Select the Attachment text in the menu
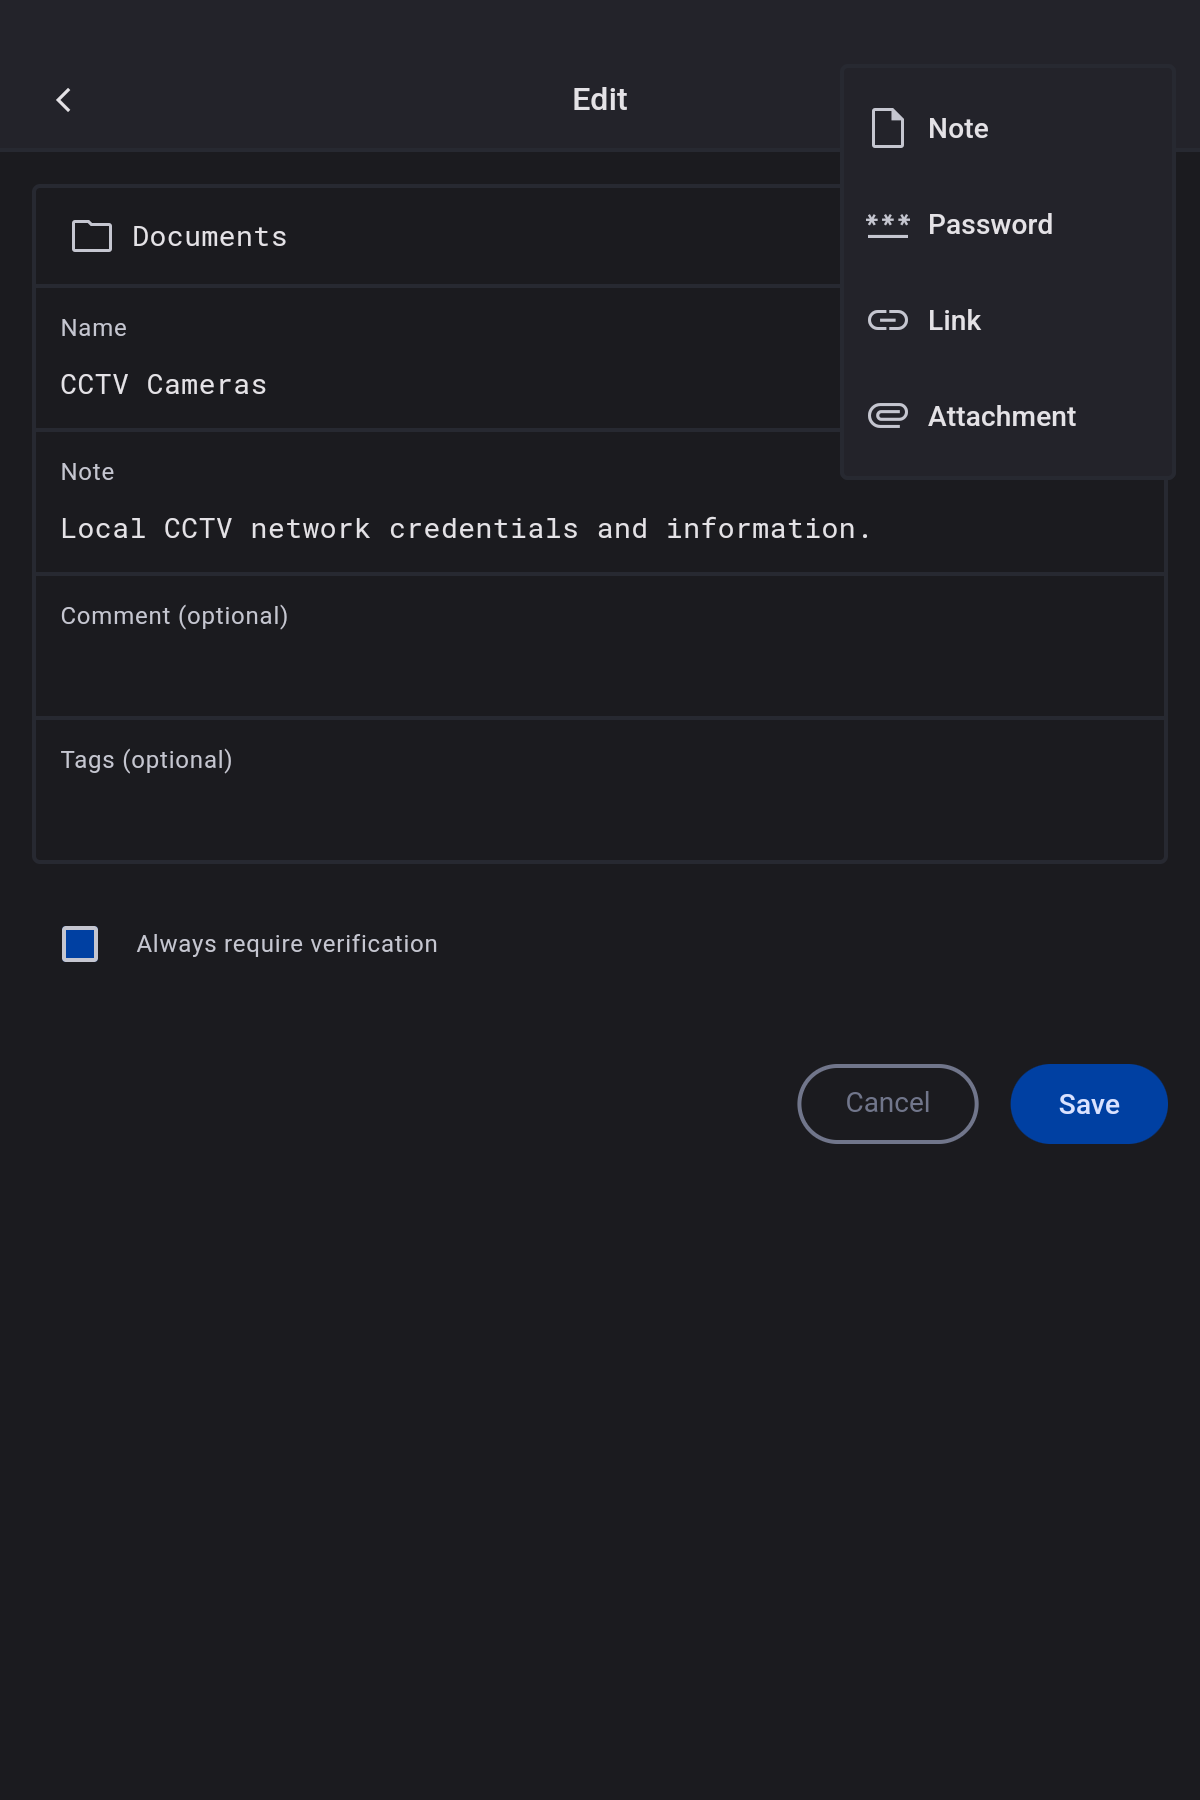This screenshot has width=1200, height=1800. point(1002,416)
